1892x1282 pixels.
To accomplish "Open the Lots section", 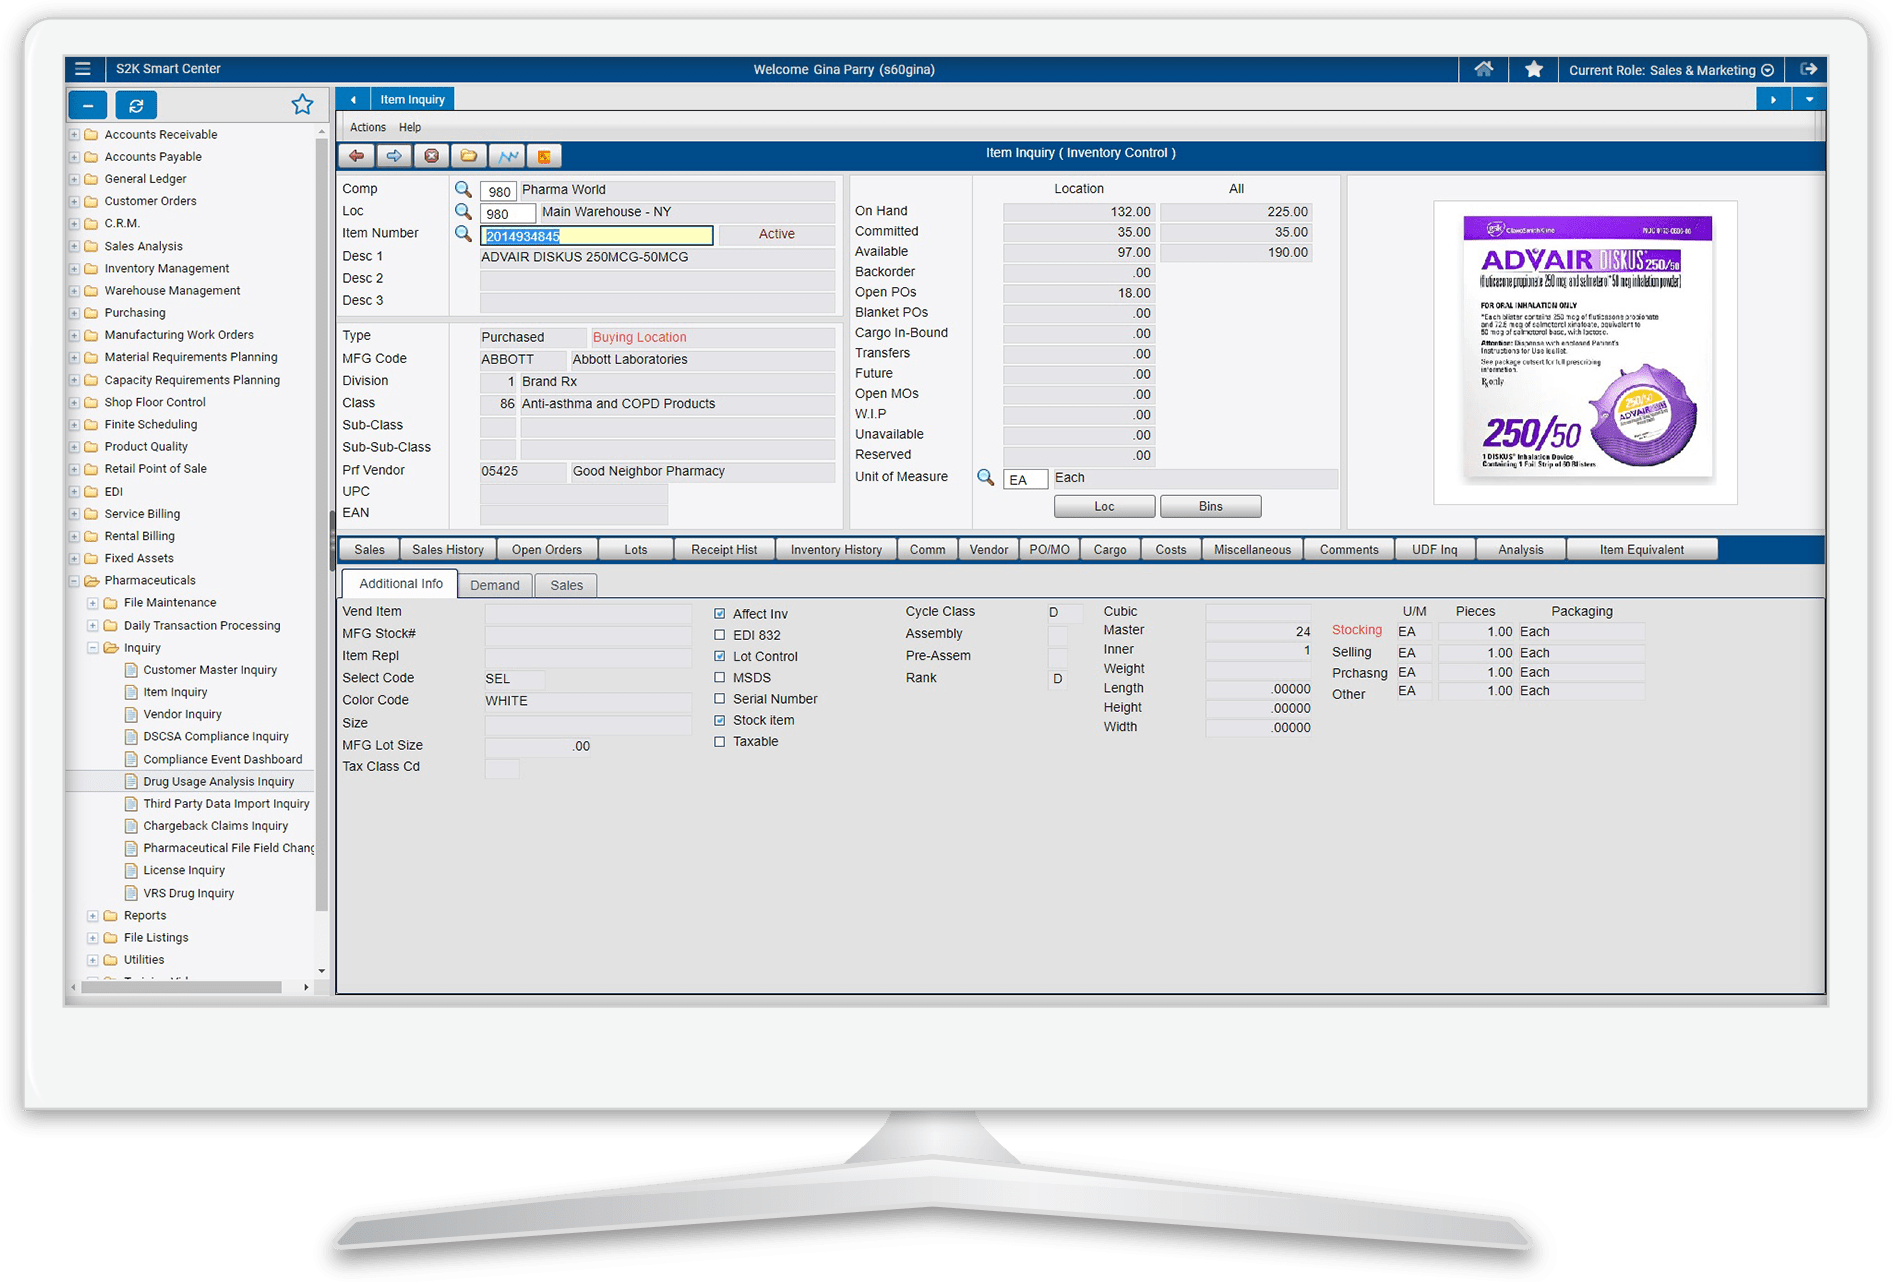I will pyautogui.click(x=635, y=549).
